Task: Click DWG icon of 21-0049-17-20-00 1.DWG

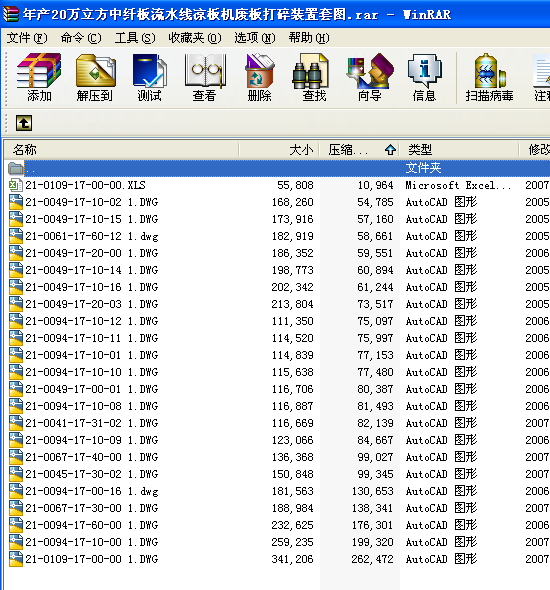Action: click(15, 253)
